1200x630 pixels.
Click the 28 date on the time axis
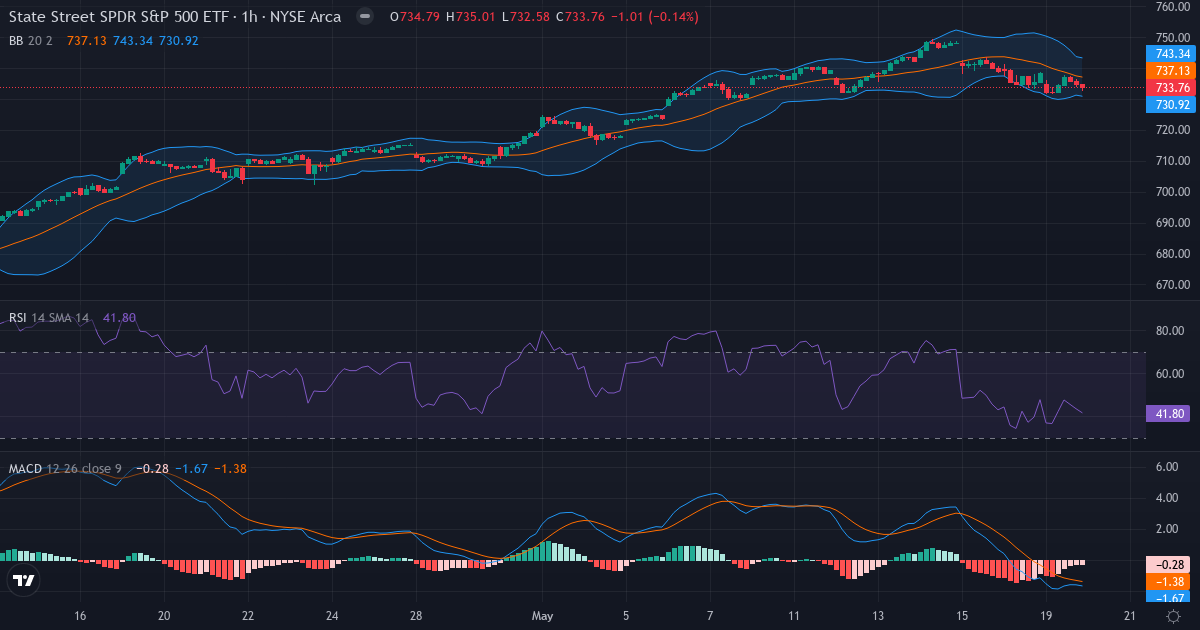(x=416, y=616)
